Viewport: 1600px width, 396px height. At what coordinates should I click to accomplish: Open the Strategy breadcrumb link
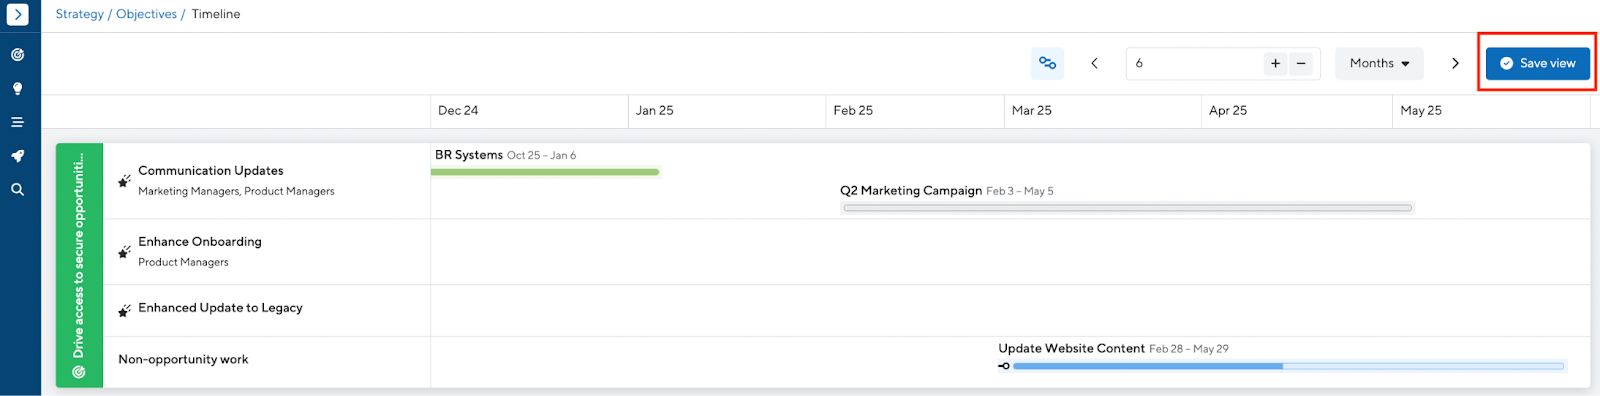point(80,14)
